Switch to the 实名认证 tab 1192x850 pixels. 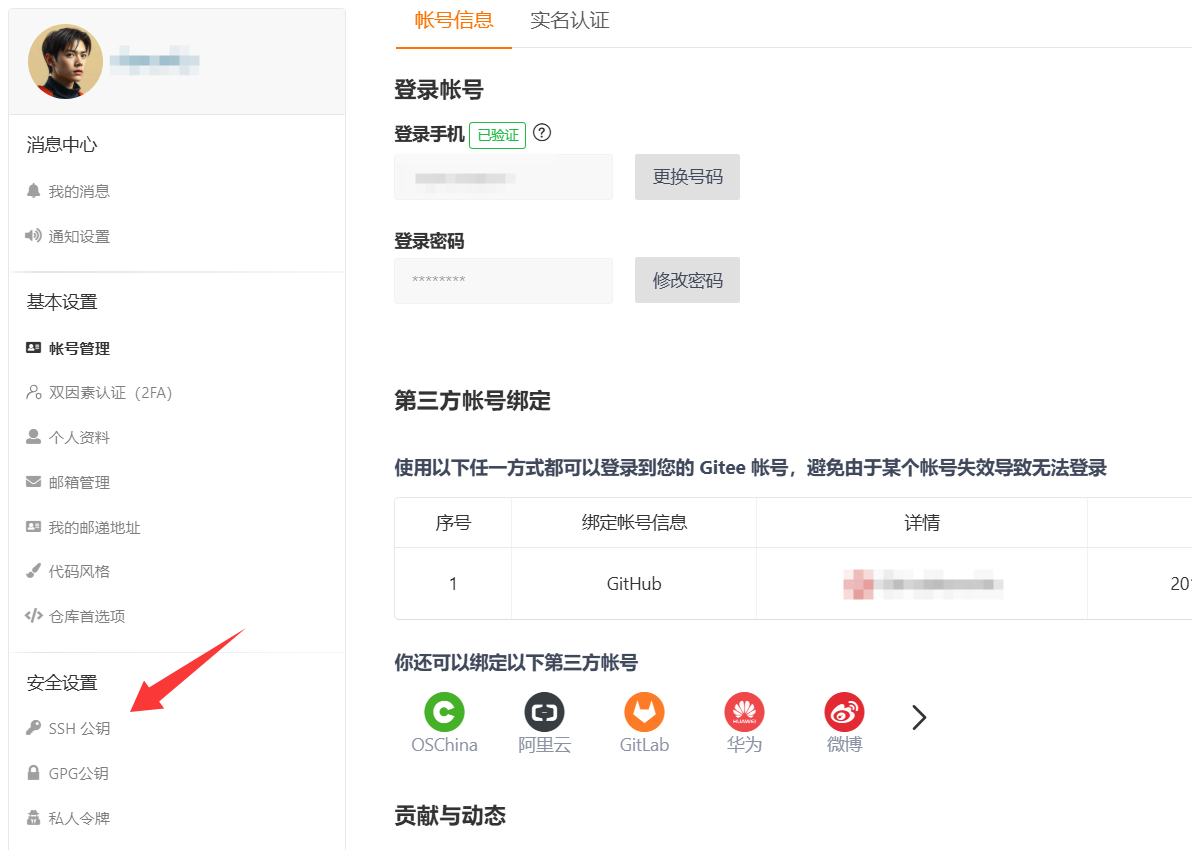(569, 21)
